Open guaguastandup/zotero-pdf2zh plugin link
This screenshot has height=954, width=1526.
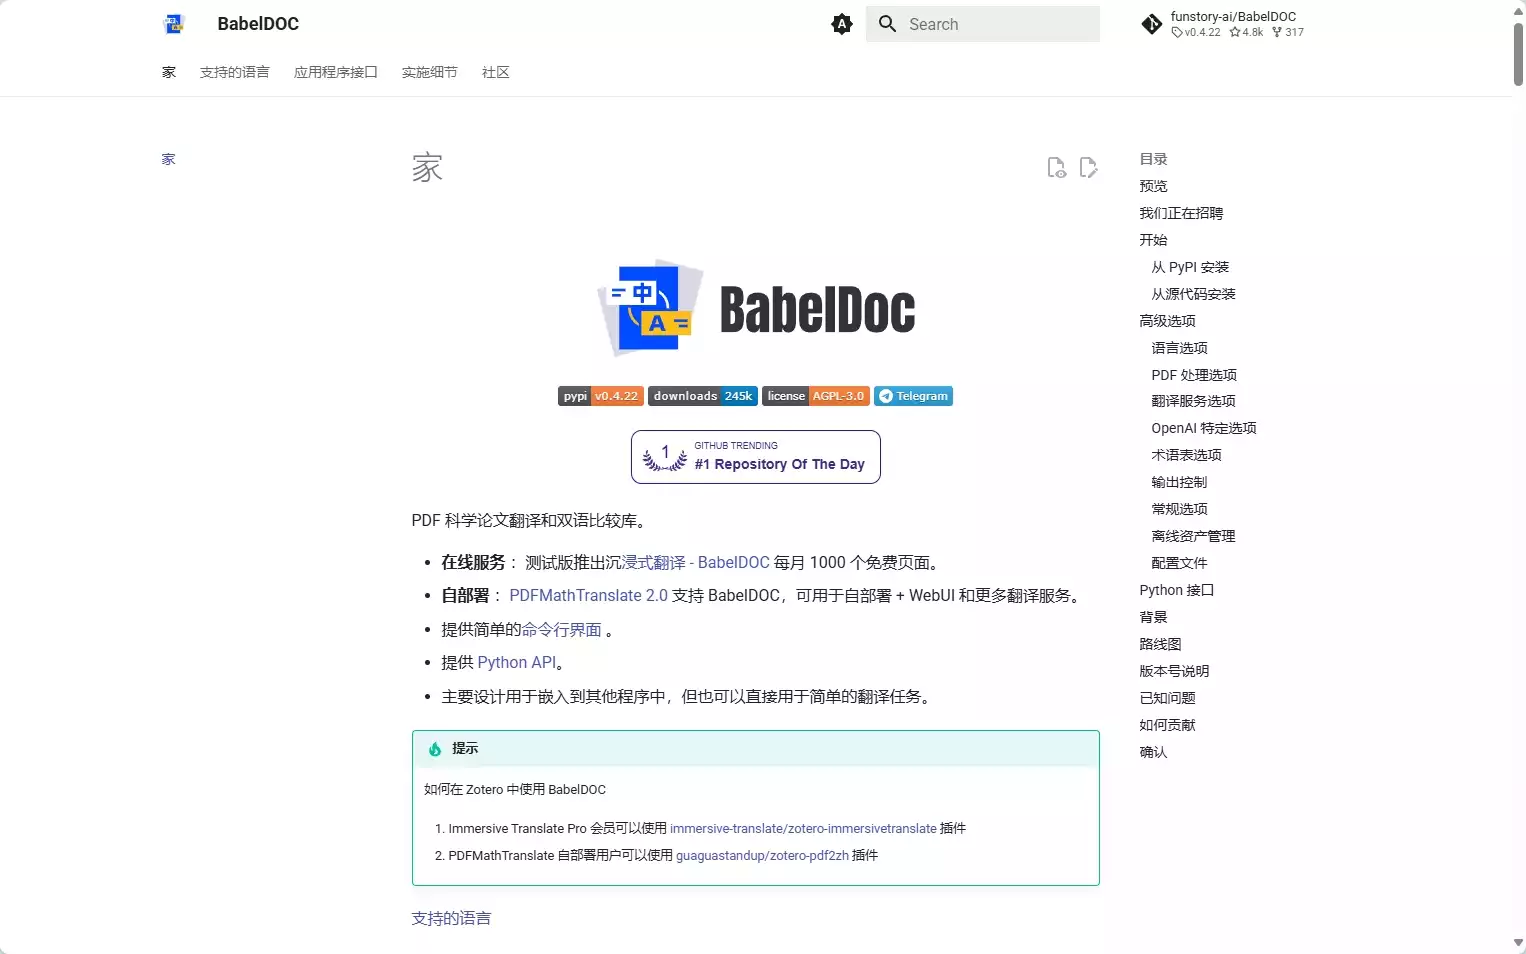(x=762, y=856)
